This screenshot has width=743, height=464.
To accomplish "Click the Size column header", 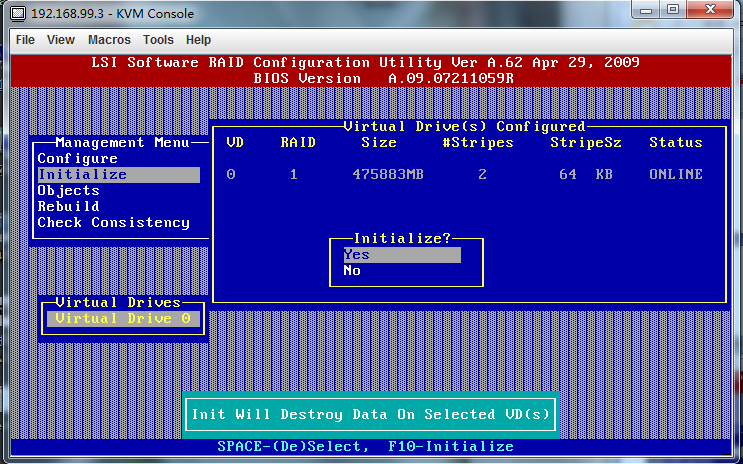I will click(379, 143).
